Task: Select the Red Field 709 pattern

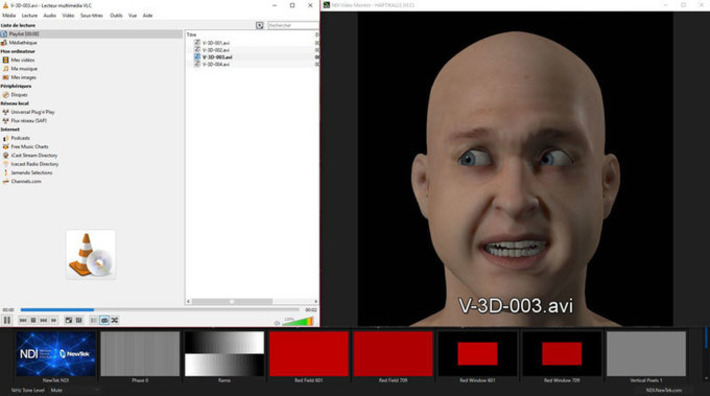Action: (393, 354)
